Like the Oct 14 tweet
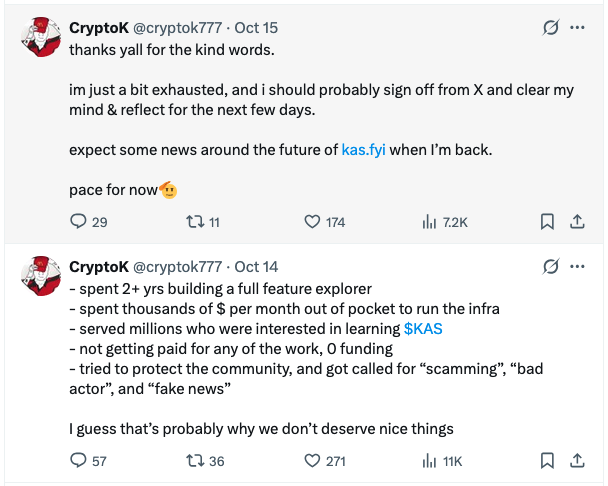 click(x=311, y=461)
